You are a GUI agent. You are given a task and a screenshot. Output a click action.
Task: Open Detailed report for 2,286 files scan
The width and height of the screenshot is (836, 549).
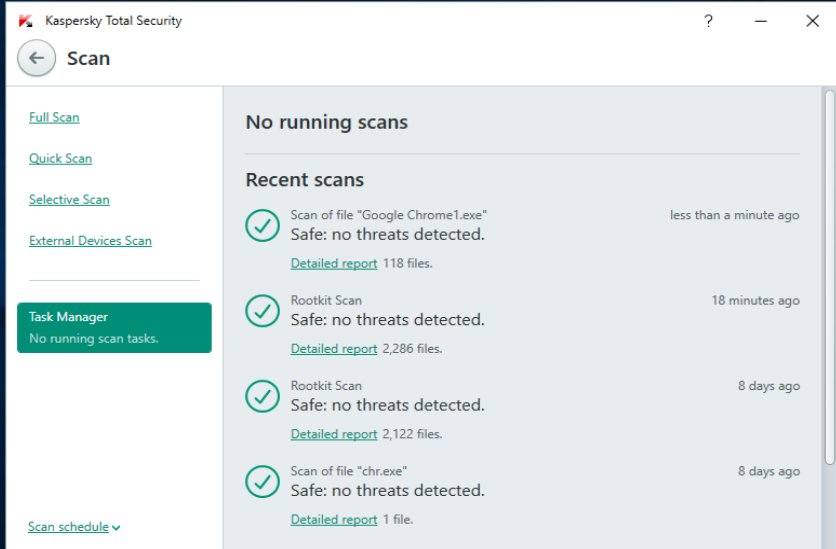coord(333,349)
